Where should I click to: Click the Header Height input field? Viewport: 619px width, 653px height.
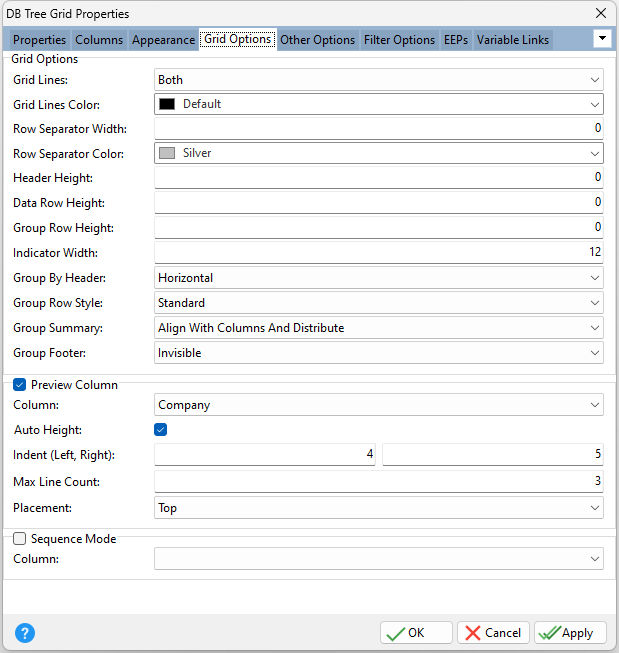click(379, 177)
